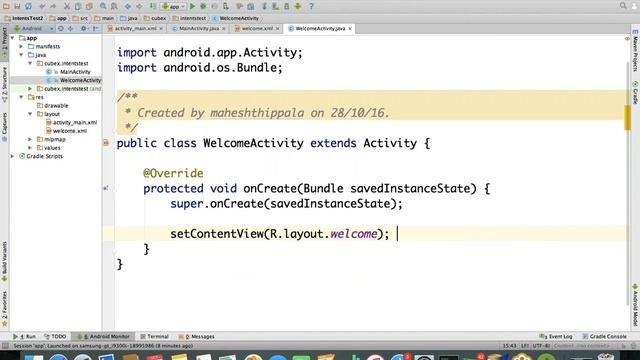Click the Sync Project with Gradle icon
The height and width of the screenshot is (360, 640).
click(x=264, y=6)
